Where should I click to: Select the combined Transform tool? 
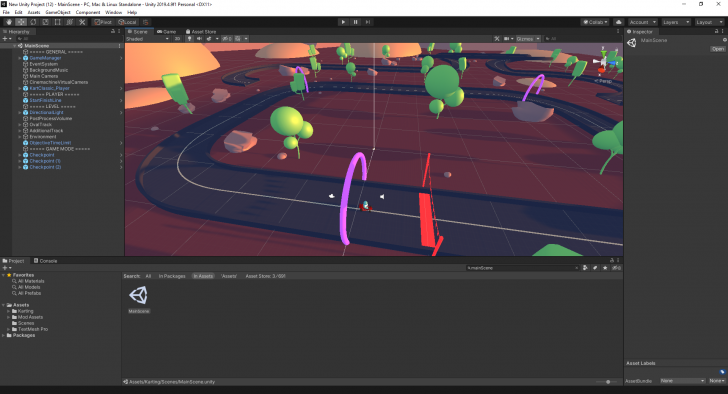(70, 22)
